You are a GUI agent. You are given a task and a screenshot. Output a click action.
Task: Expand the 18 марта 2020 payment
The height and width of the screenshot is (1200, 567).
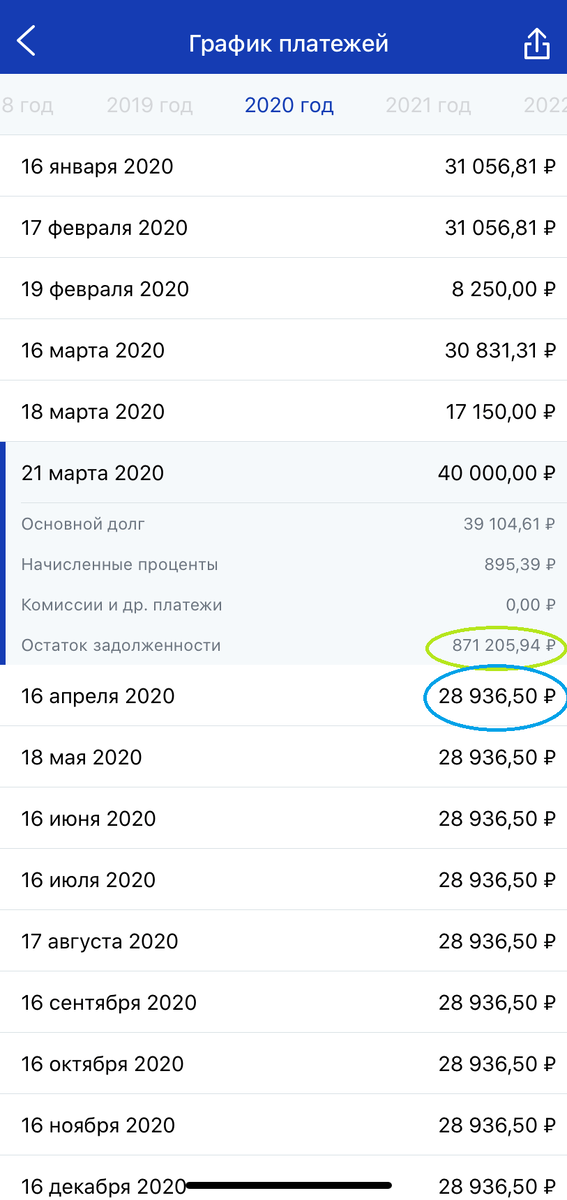[283, 411]
